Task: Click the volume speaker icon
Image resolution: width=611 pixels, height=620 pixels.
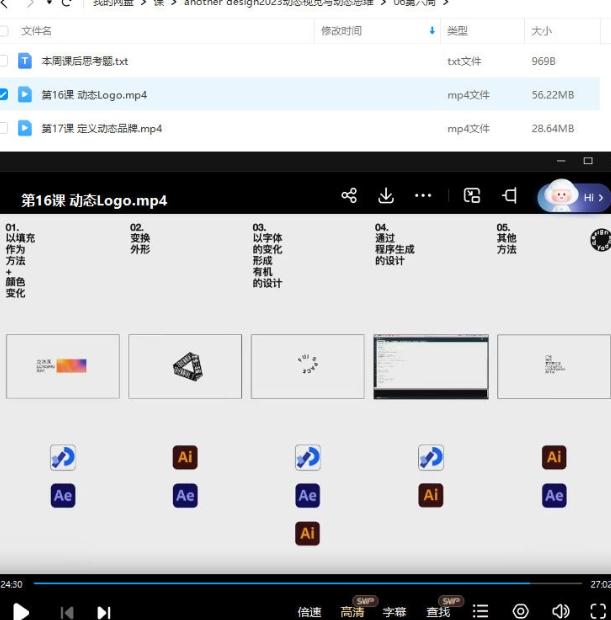Action: click(561, 611)
